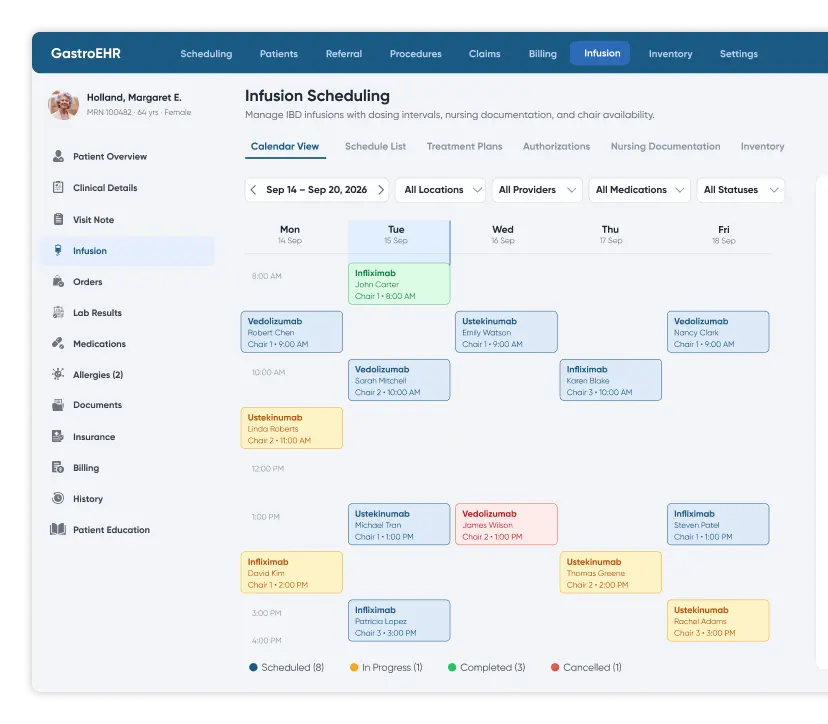The width and height of the screenshot is (828, 724).
Task: Open Robert Chen's Vedolizumab appointment
Action: 291,332
